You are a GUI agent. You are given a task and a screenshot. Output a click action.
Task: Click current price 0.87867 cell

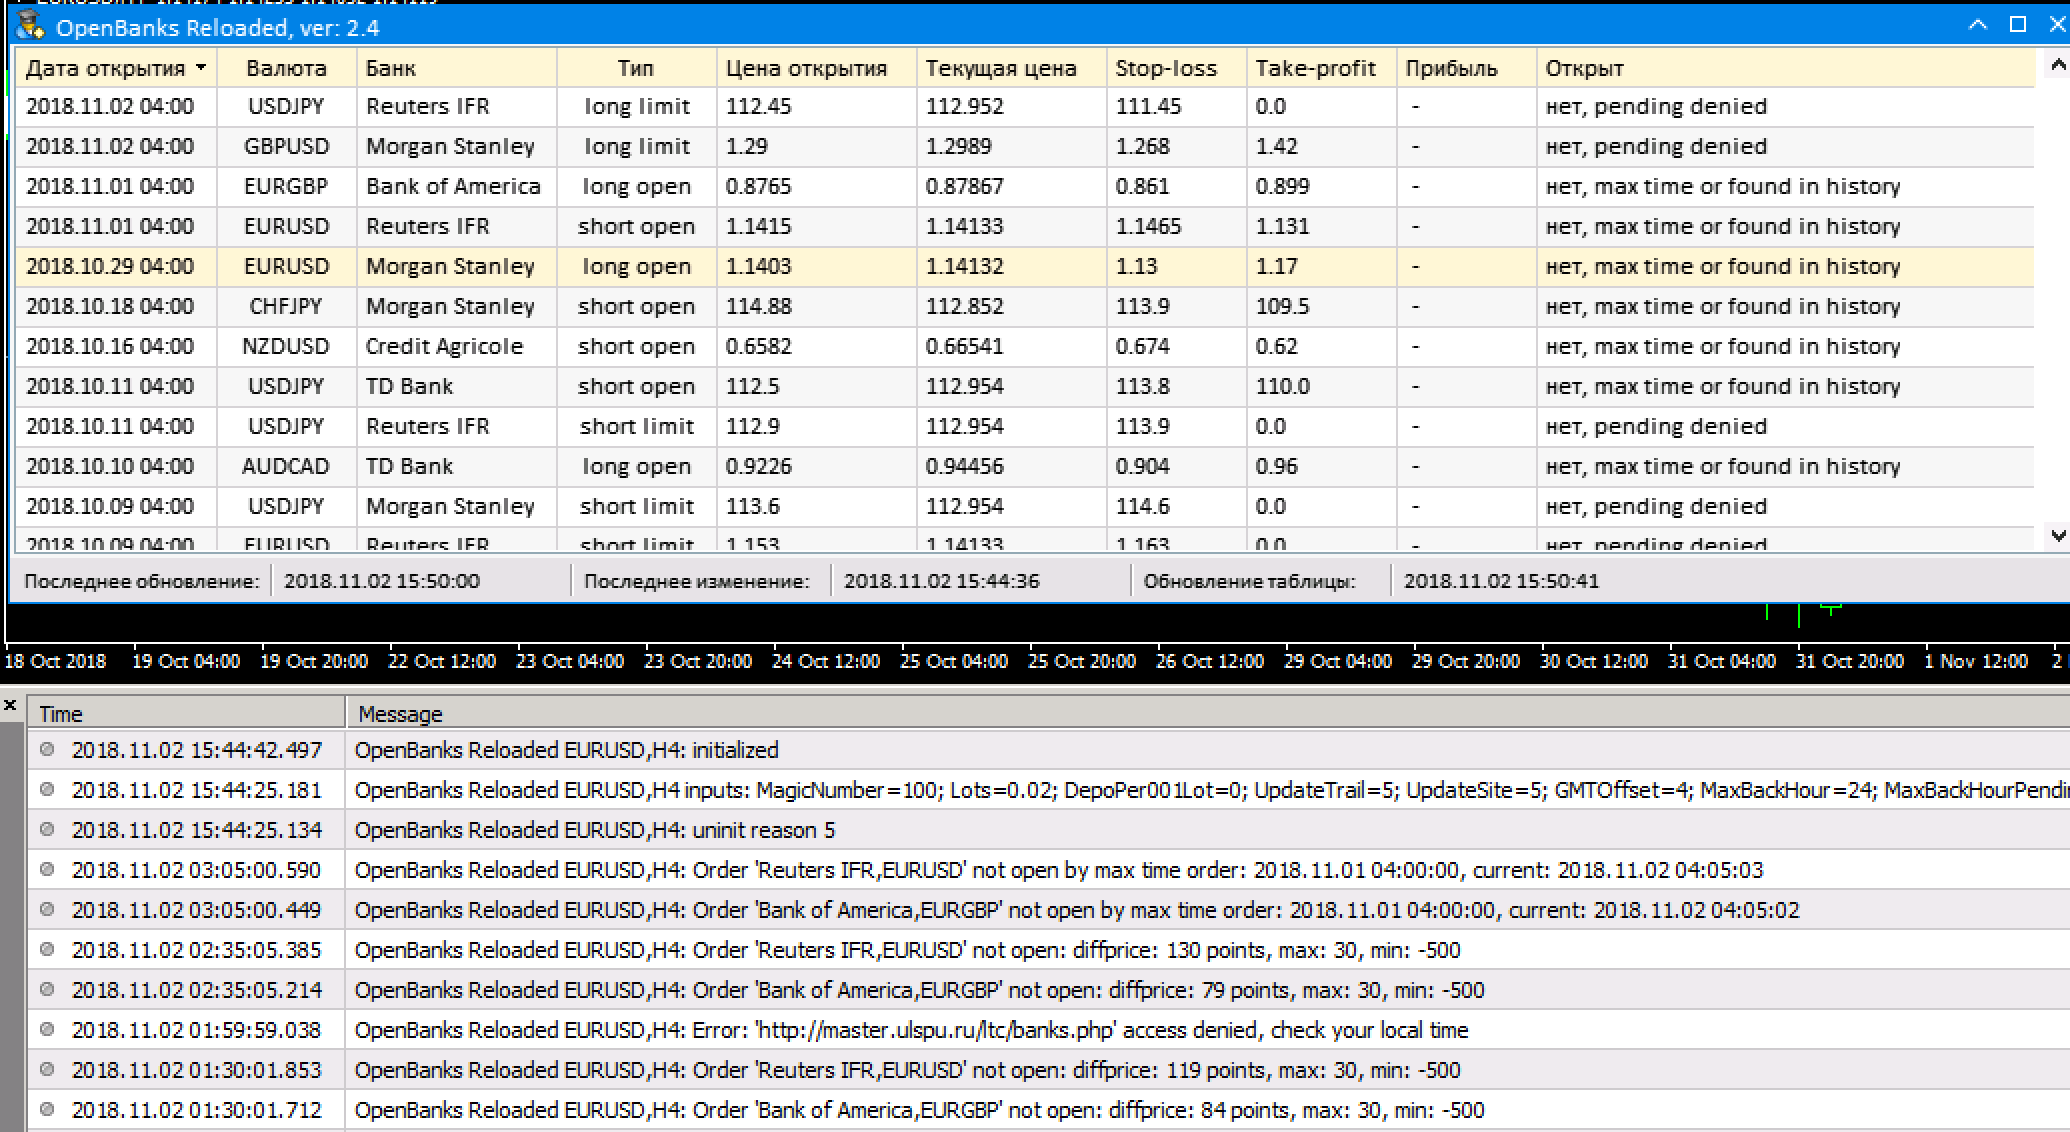(1011, 186)
